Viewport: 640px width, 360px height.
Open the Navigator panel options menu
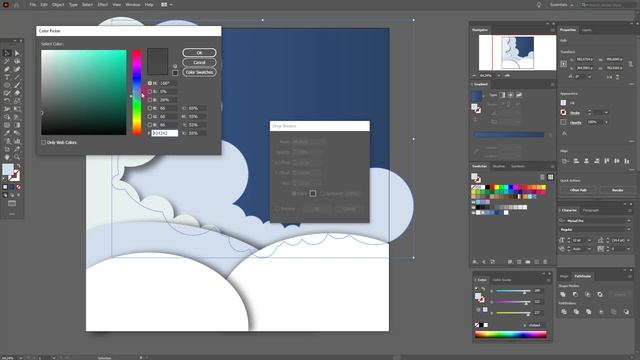(552, 30)
